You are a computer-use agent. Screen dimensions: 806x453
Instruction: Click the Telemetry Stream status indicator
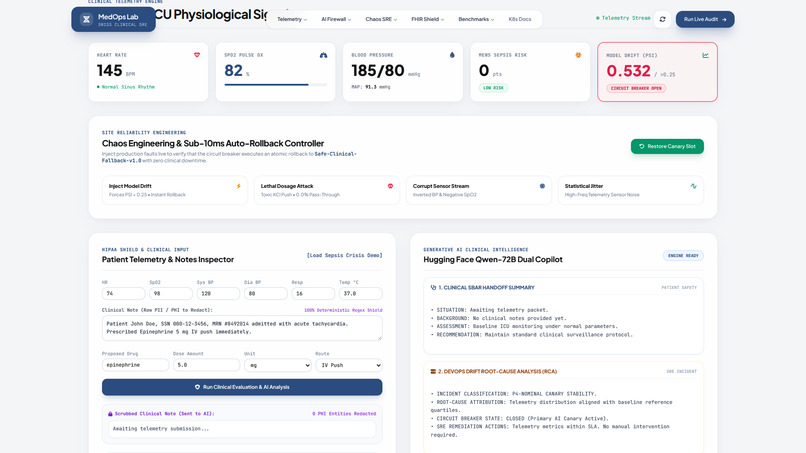pyautogui.click(x=623, y=18)
